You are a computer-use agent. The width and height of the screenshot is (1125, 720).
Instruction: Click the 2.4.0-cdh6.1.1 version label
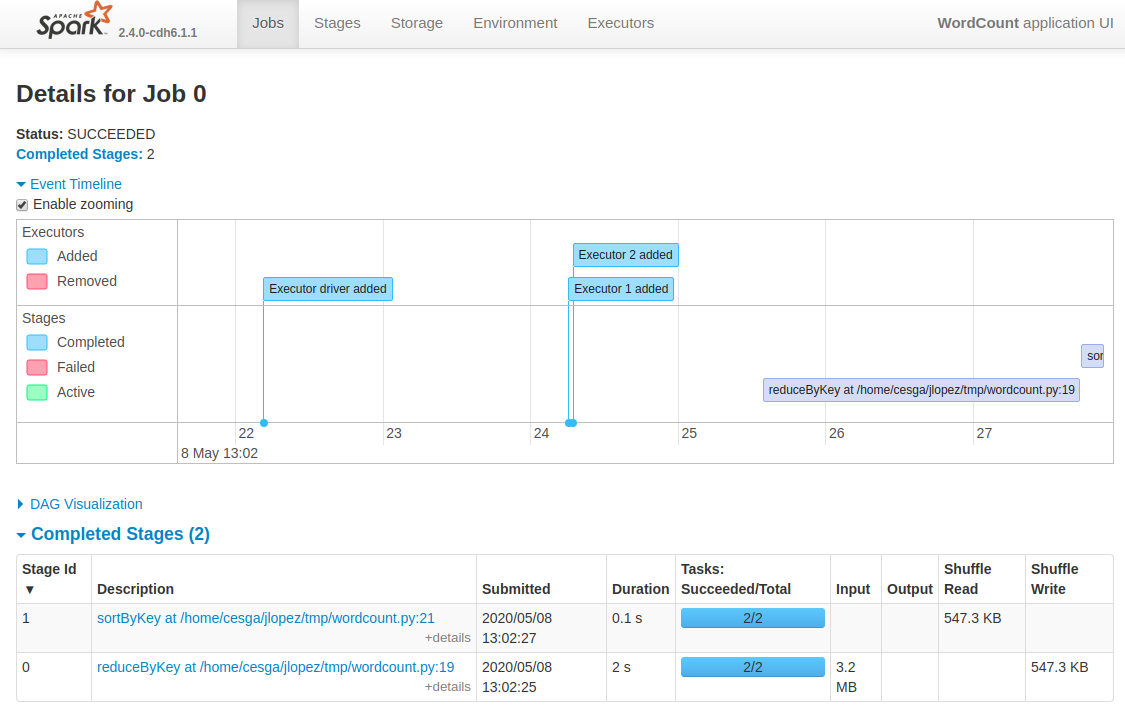click(158, 32)
